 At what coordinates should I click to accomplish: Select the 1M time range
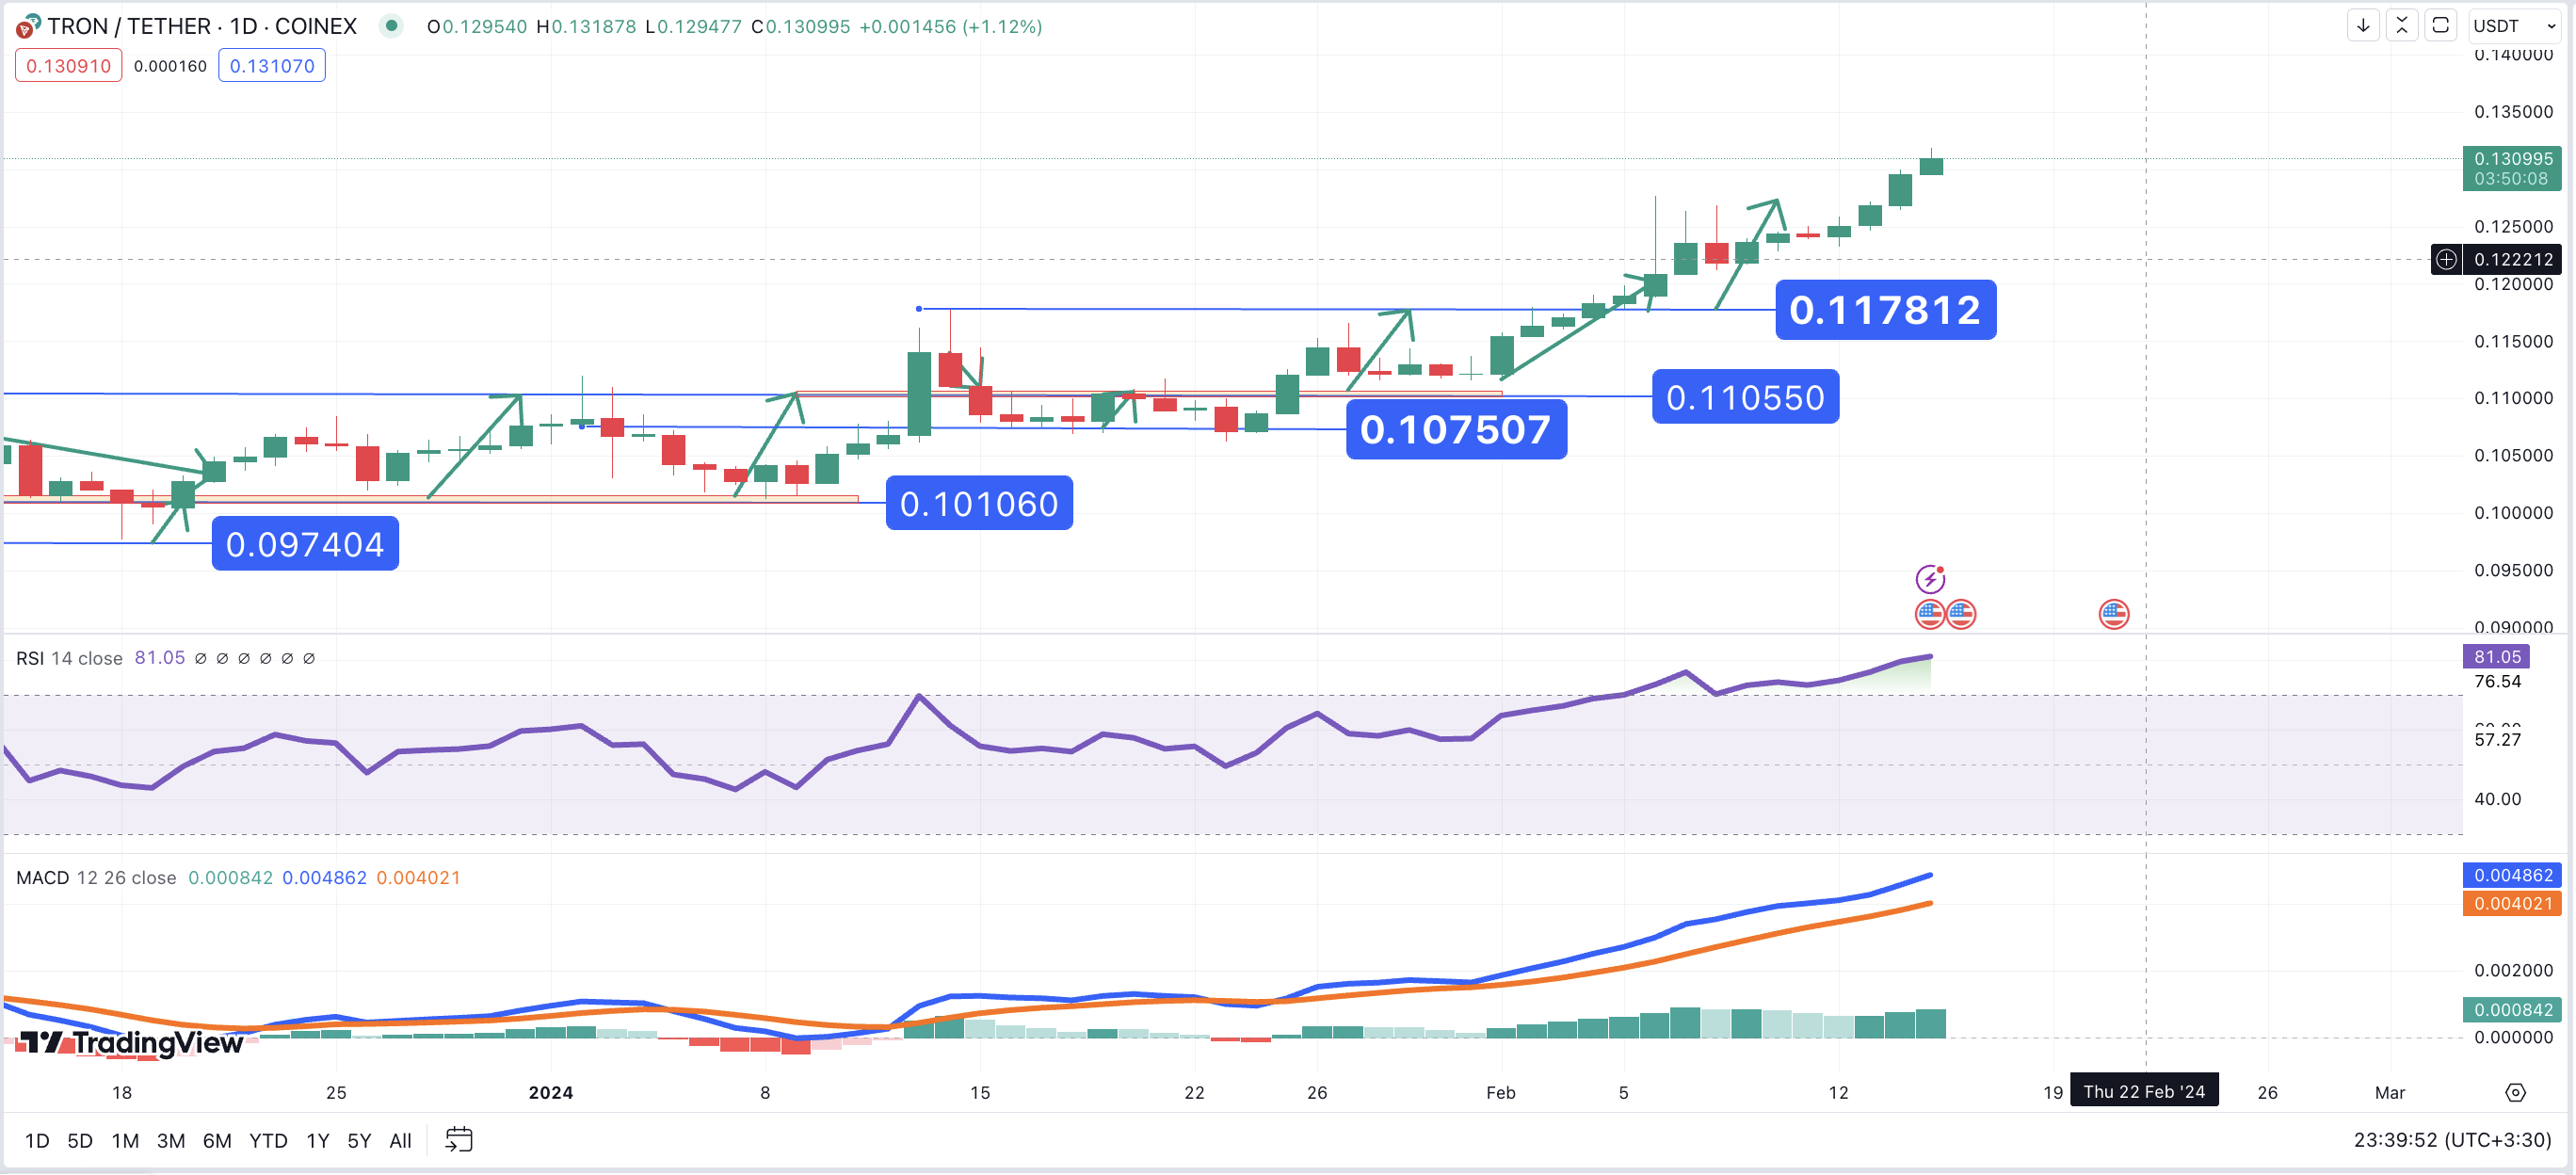click(125, 1140)
